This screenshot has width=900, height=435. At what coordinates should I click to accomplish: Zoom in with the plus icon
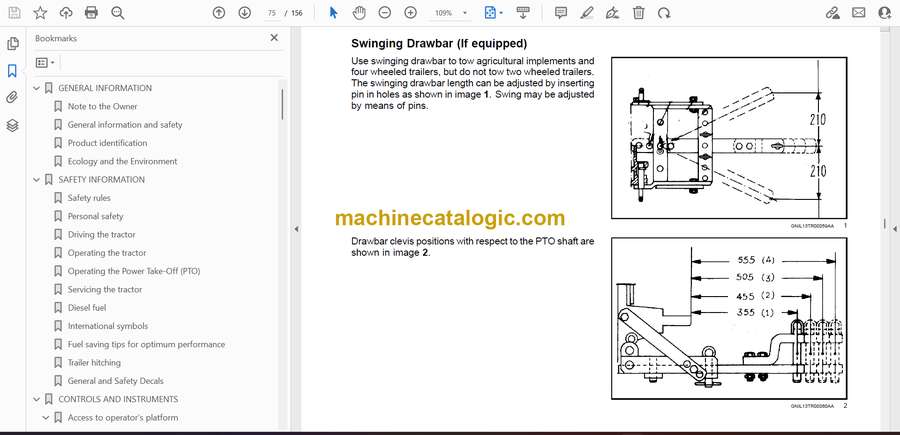pos(410,13)
